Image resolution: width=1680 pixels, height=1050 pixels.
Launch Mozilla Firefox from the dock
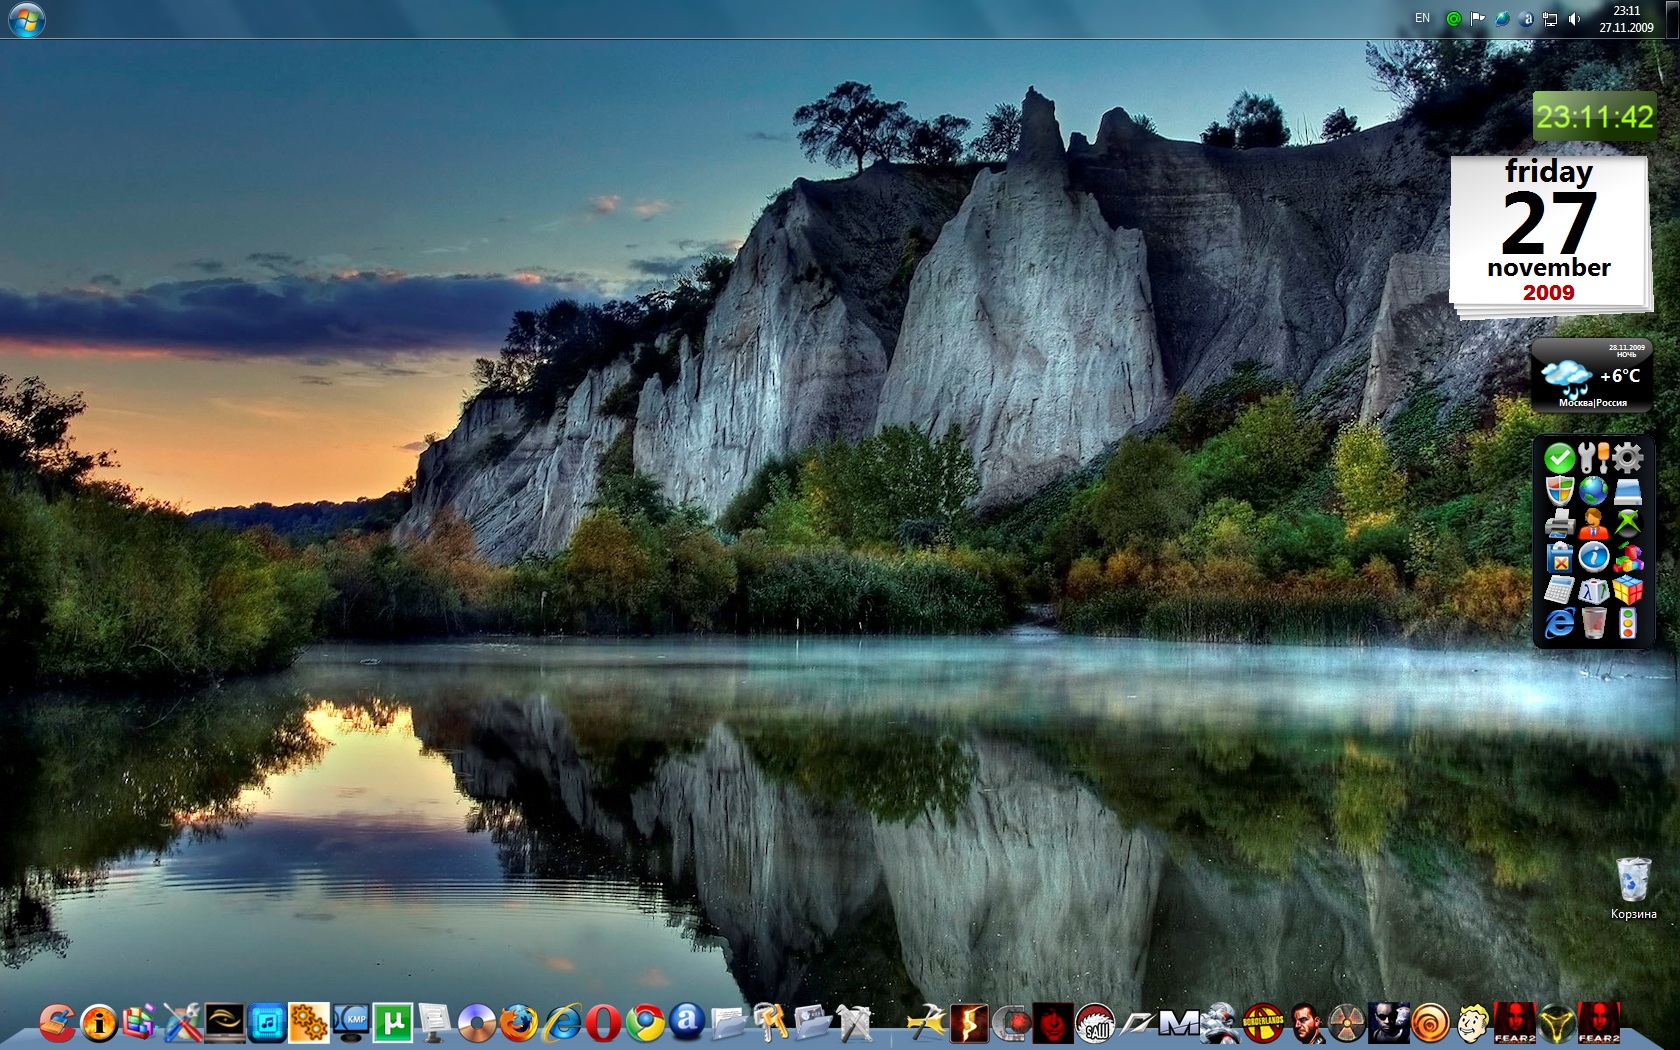518,1023
